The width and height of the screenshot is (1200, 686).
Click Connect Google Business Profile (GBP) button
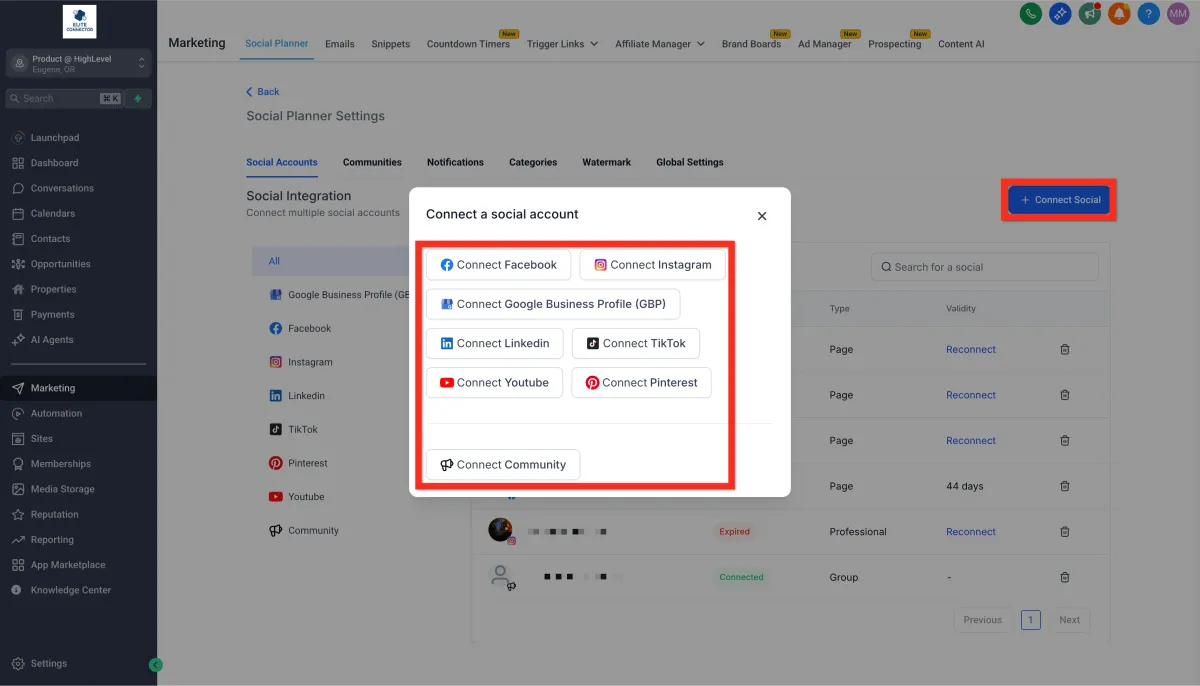click(x=553, y=304)
